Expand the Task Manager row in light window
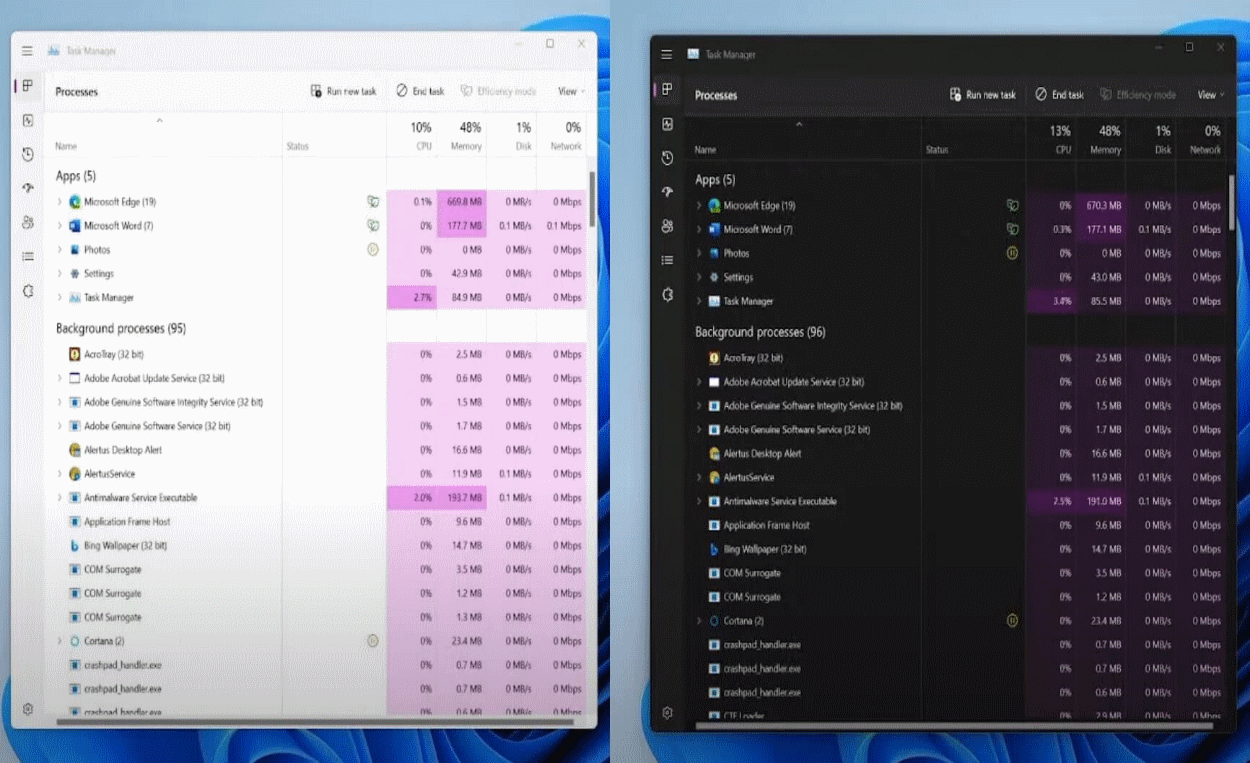 coord(59,297)
